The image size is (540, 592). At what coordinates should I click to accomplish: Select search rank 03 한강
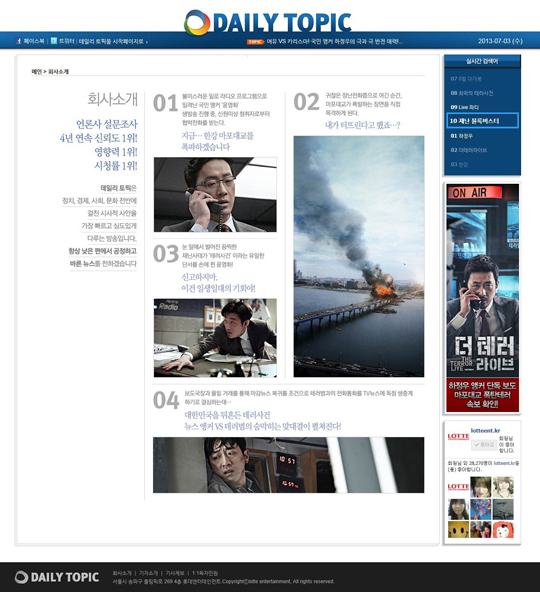coord(459,164)
